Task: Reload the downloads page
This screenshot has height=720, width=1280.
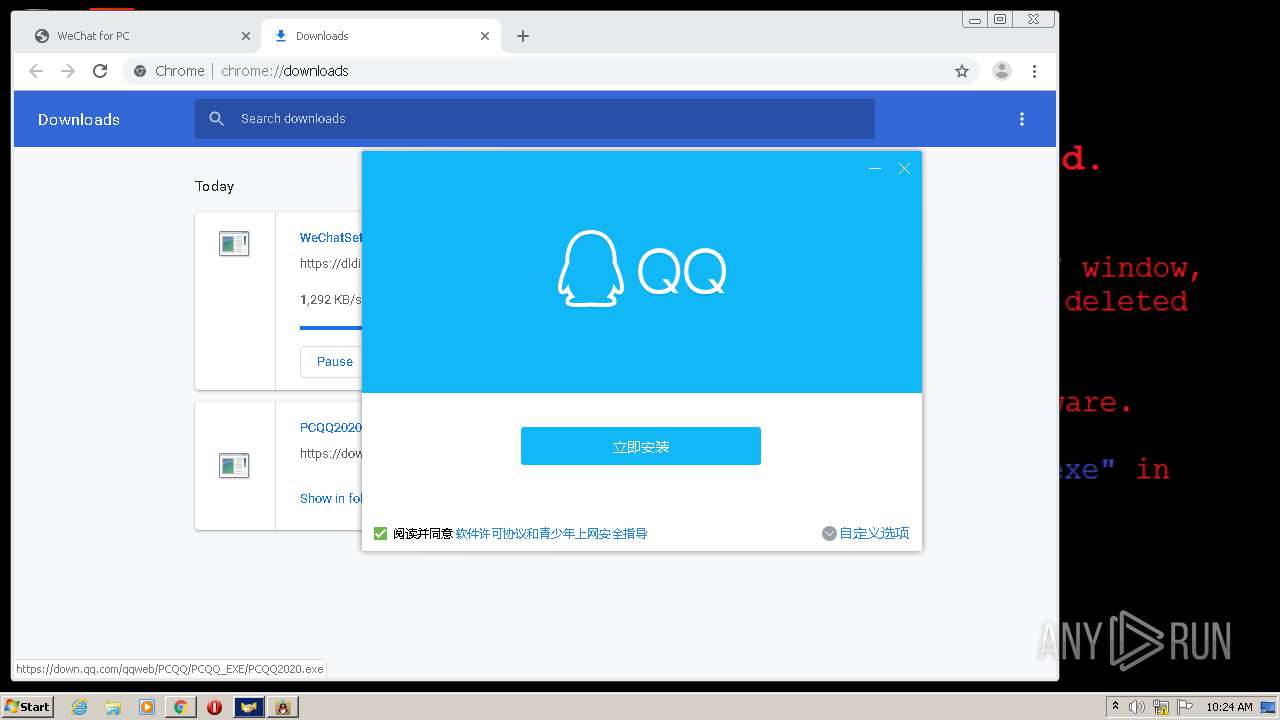Action: tap(100, 71)
